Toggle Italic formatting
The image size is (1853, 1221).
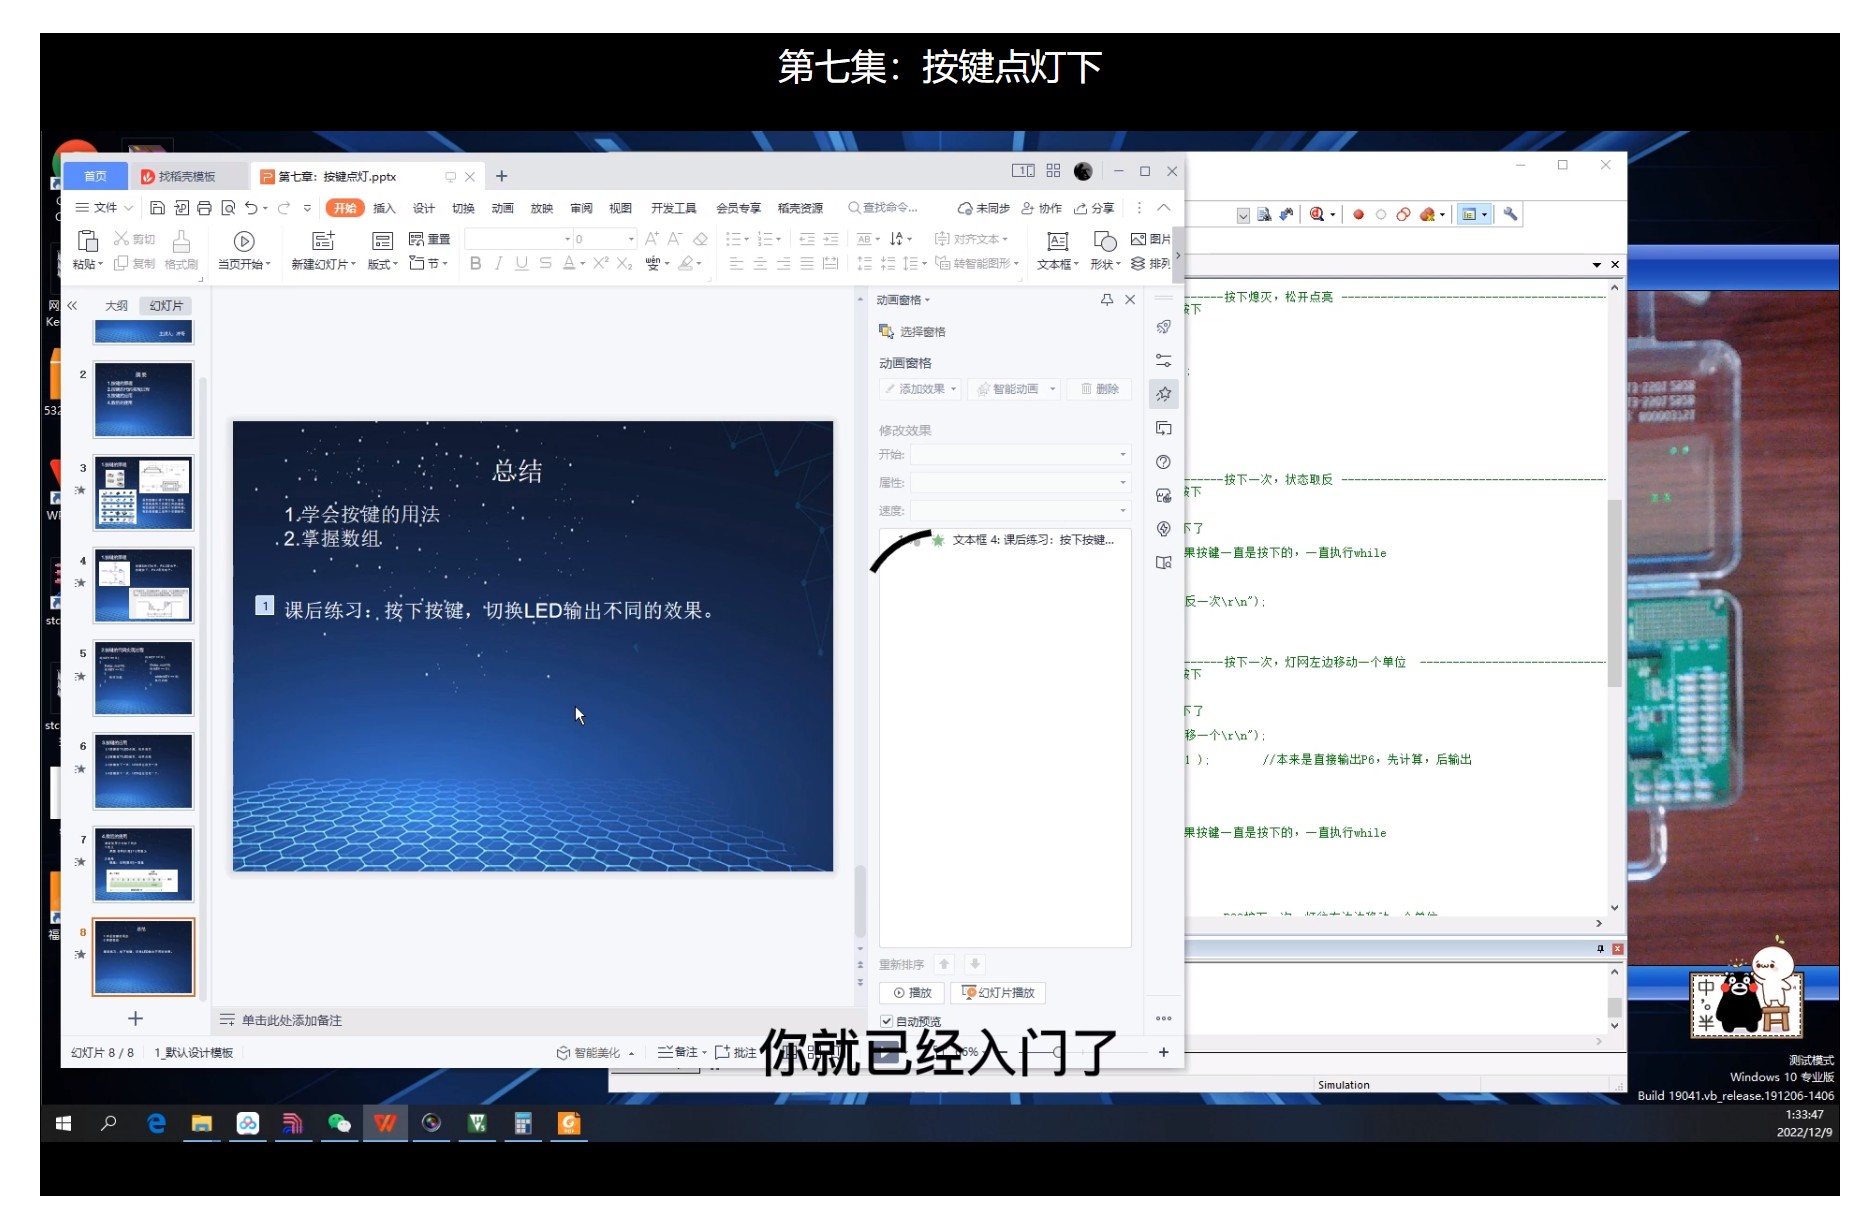498,264
